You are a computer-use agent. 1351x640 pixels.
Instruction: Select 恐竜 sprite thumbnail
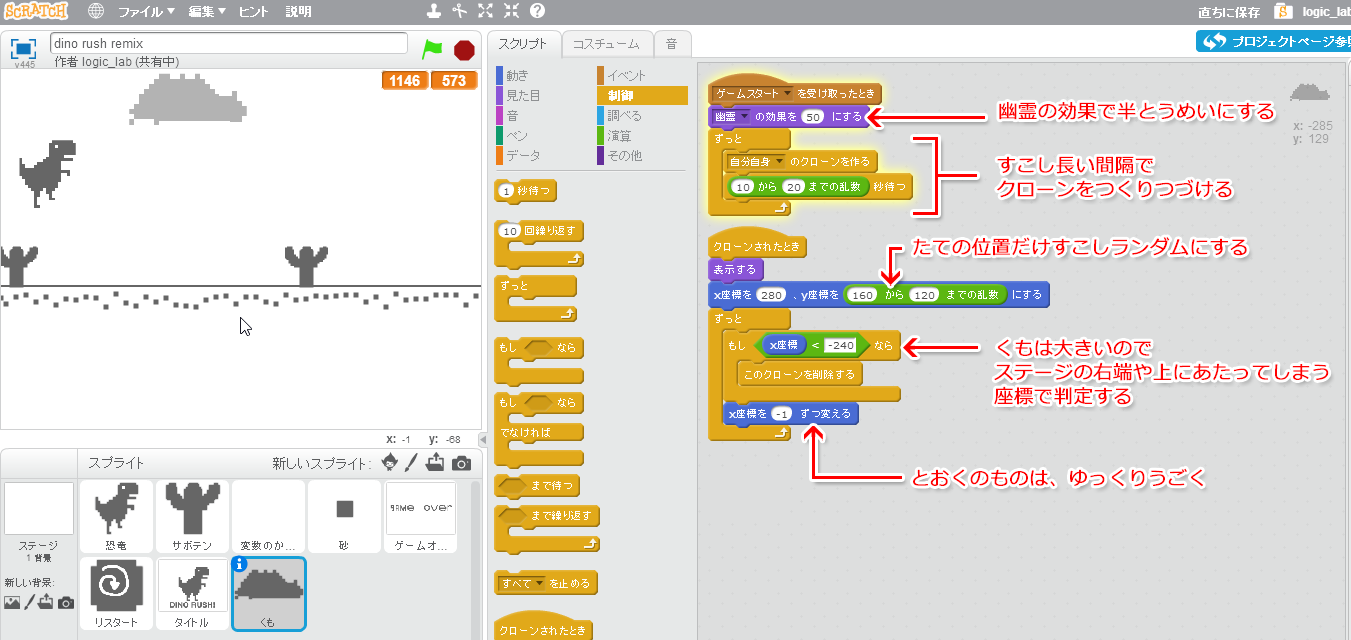(117, 516)
